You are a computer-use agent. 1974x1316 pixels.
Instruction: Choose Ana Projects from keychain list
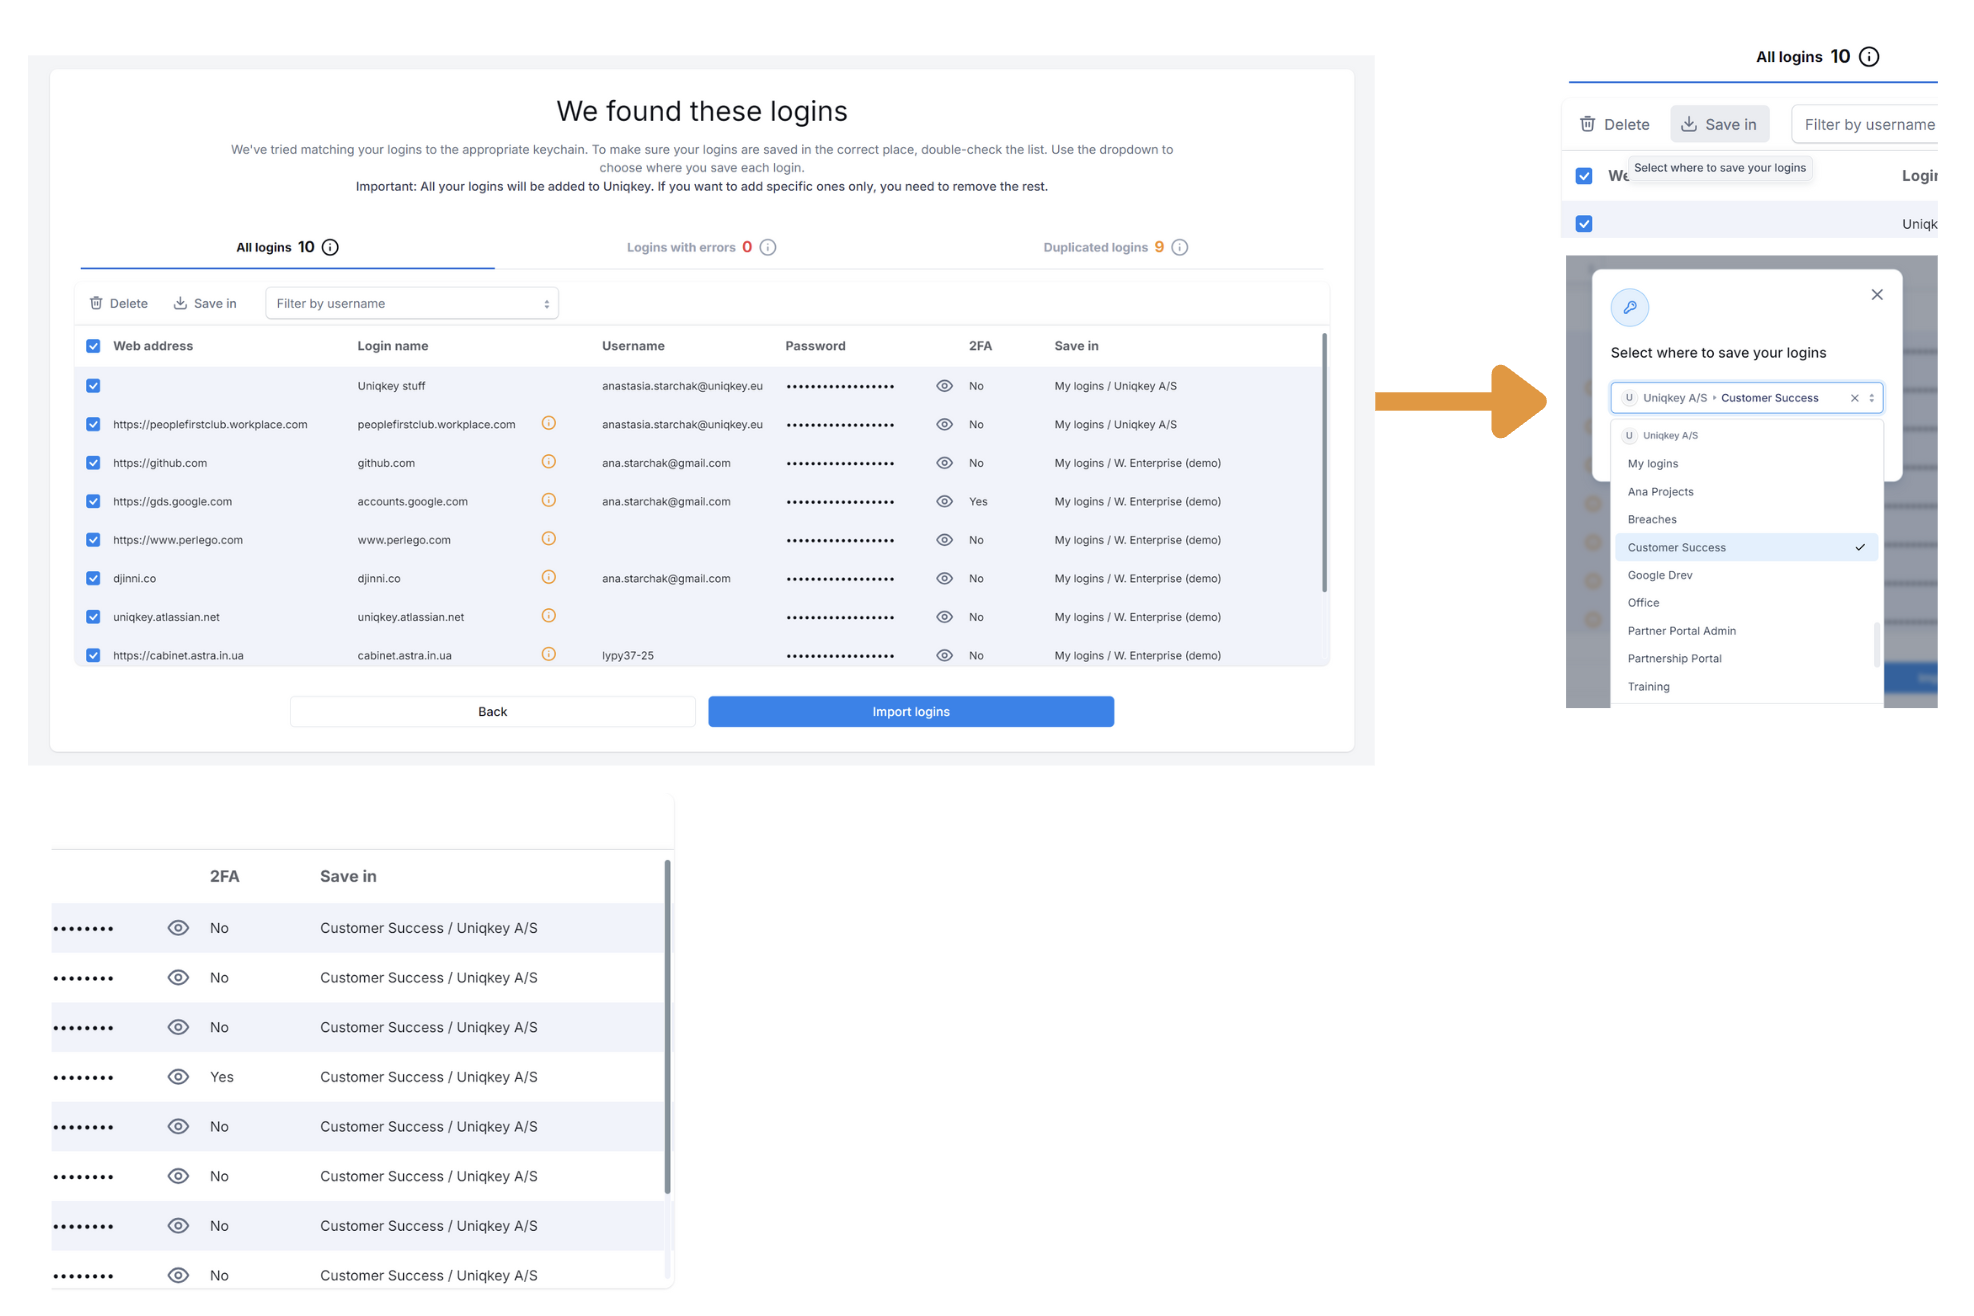1746,491
